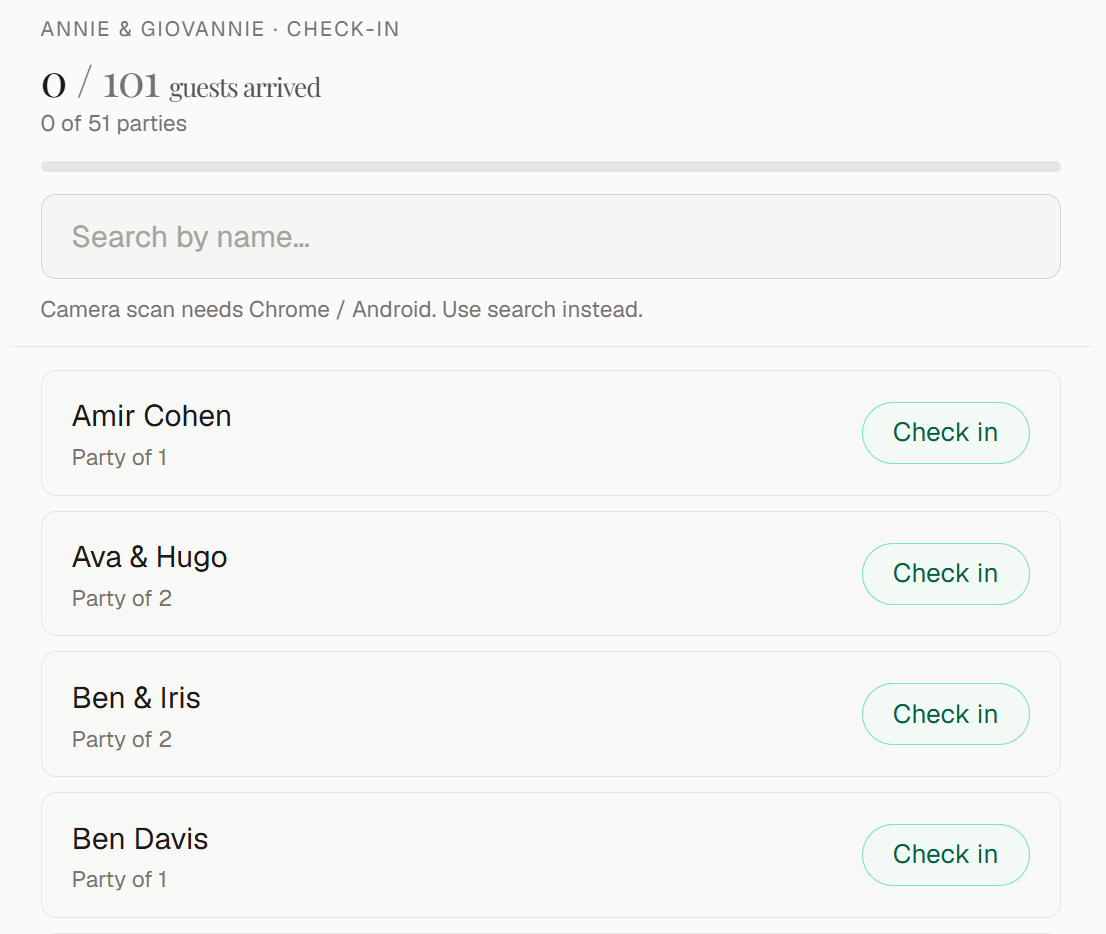Check in Amir Cohen
Screen dimensions: 1106x934
click(x=945, y=432)
